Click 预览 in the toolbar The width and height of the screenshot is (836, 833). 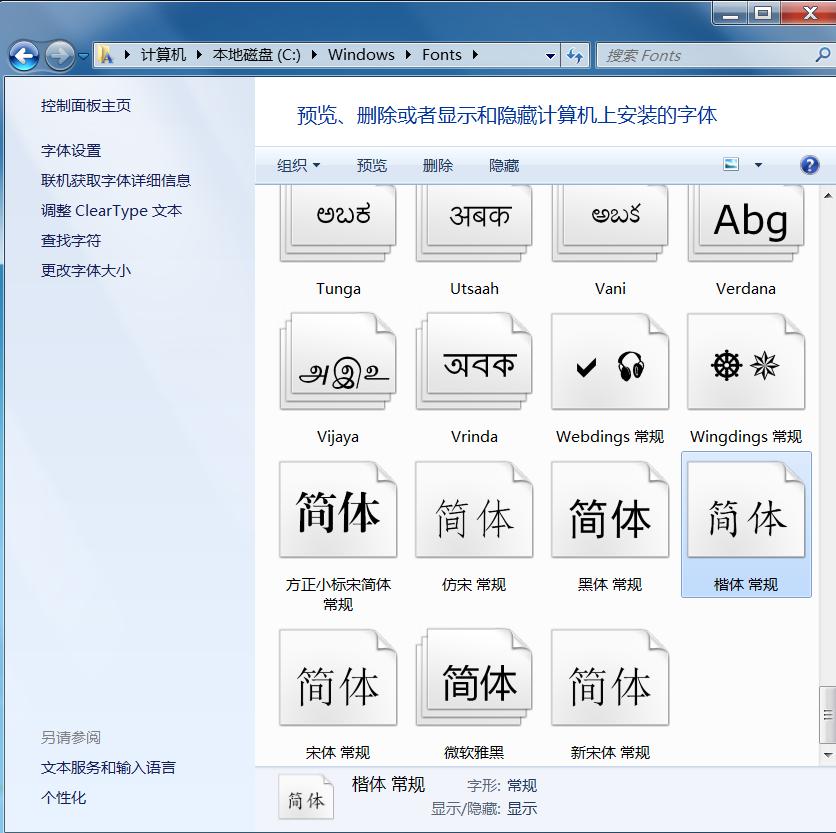pyautogui.click(x=372, y=166)
